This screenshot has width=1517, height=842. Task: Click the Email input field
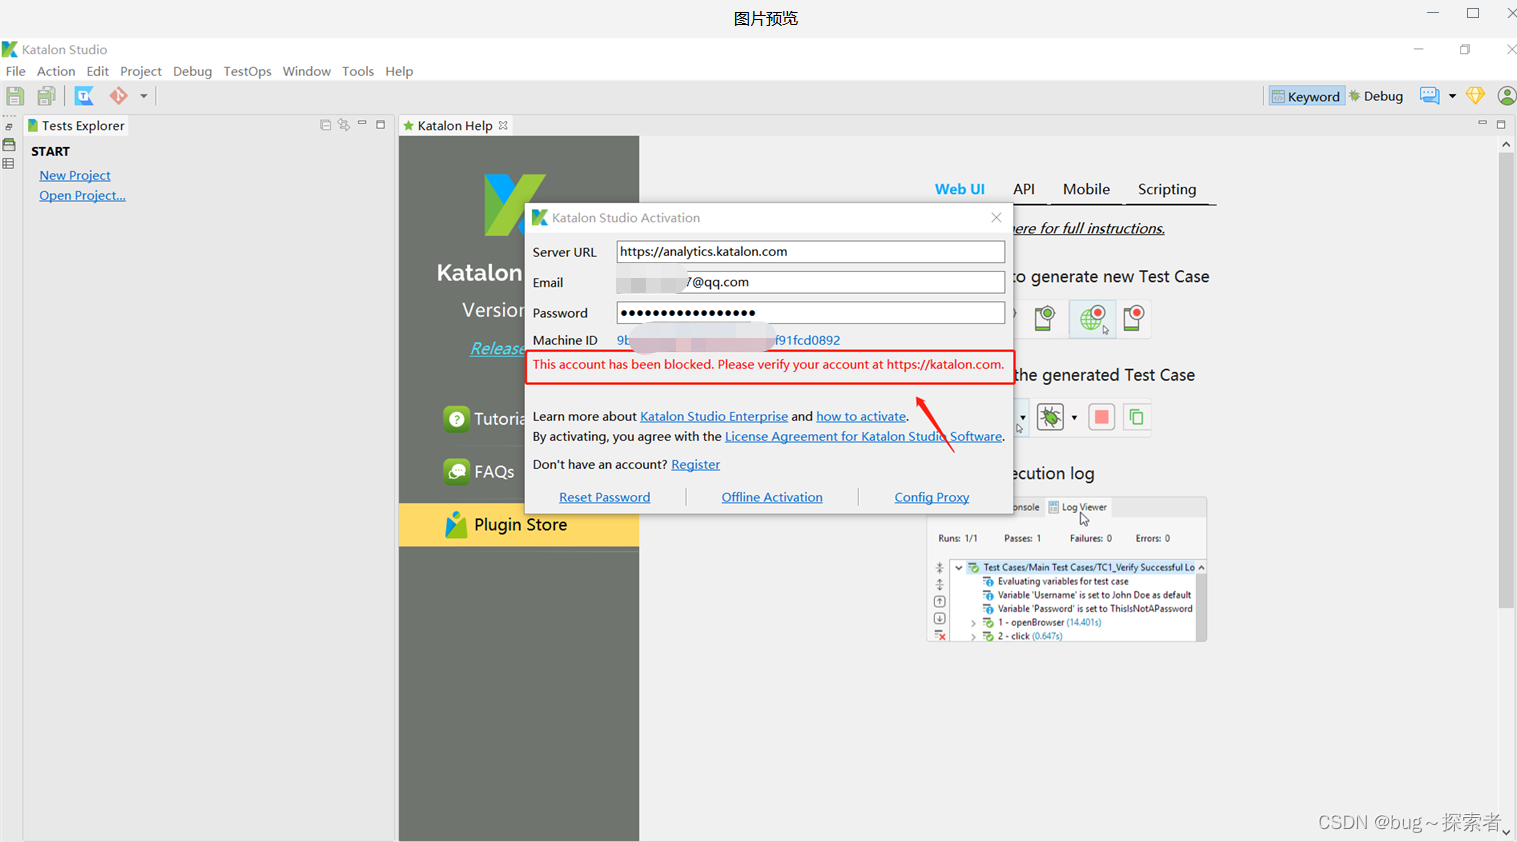point(811,282)
